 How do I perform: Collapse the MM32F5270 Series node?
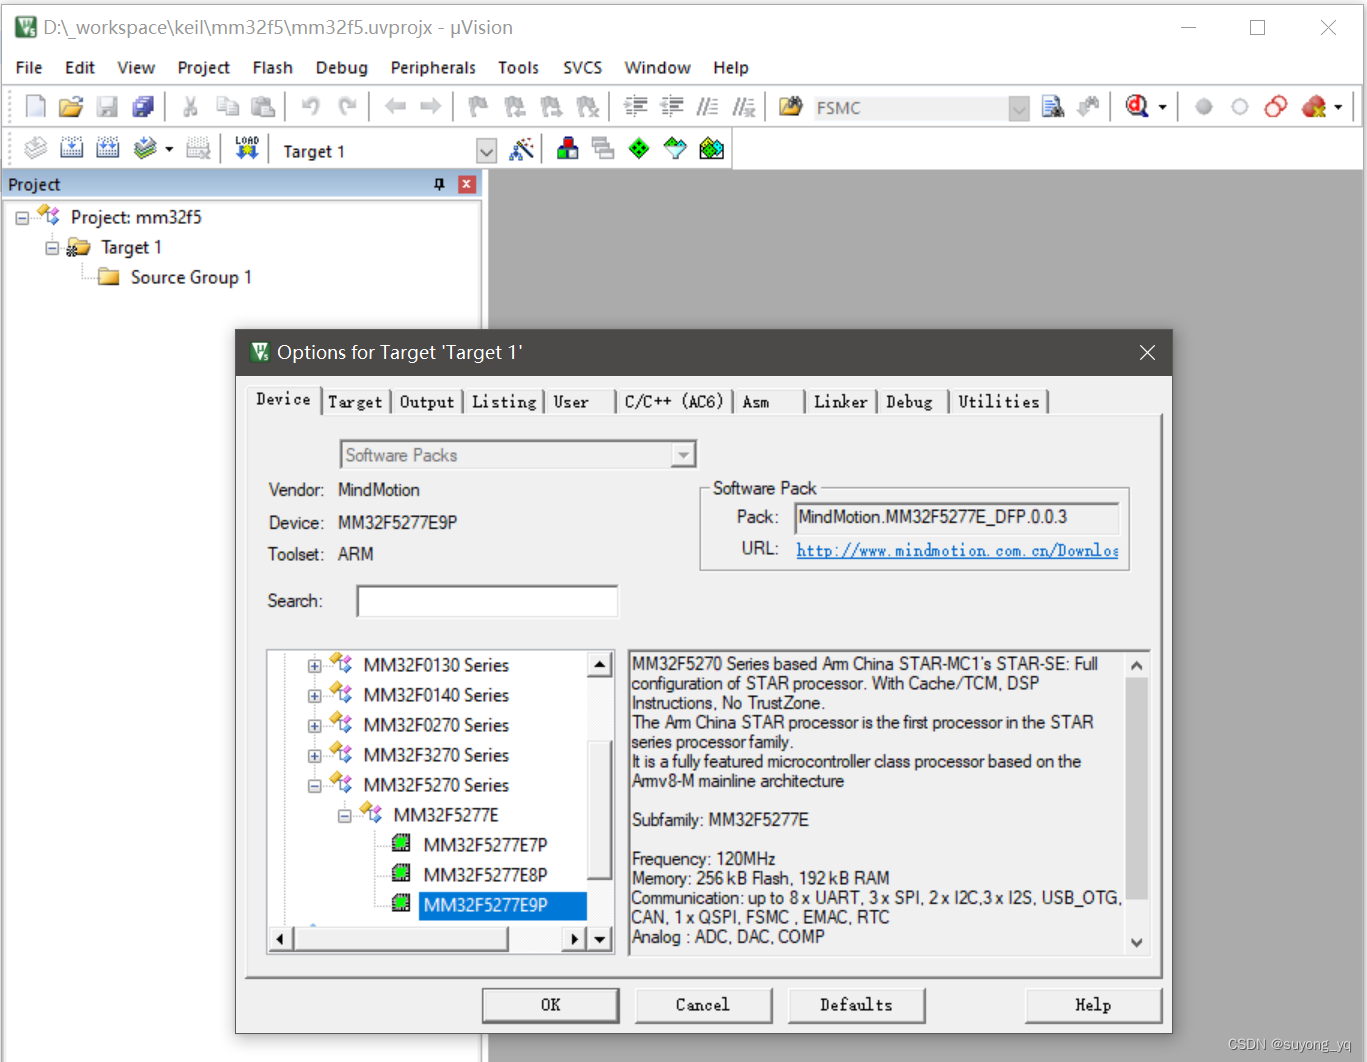tap(314, 785)
